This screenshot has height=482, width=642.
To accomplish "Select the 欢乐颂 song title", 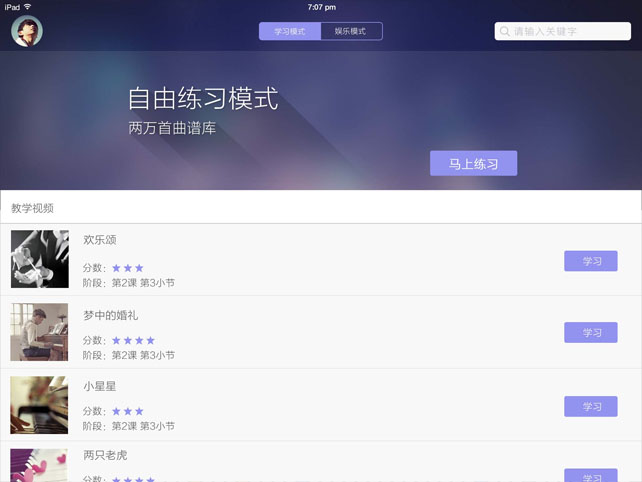I will point(100,240).
